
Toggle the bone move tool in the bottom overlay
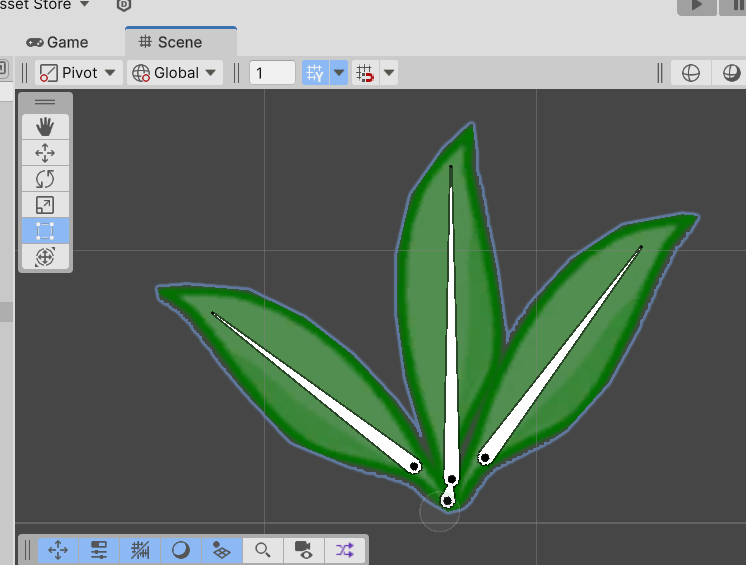click(58, 550)
